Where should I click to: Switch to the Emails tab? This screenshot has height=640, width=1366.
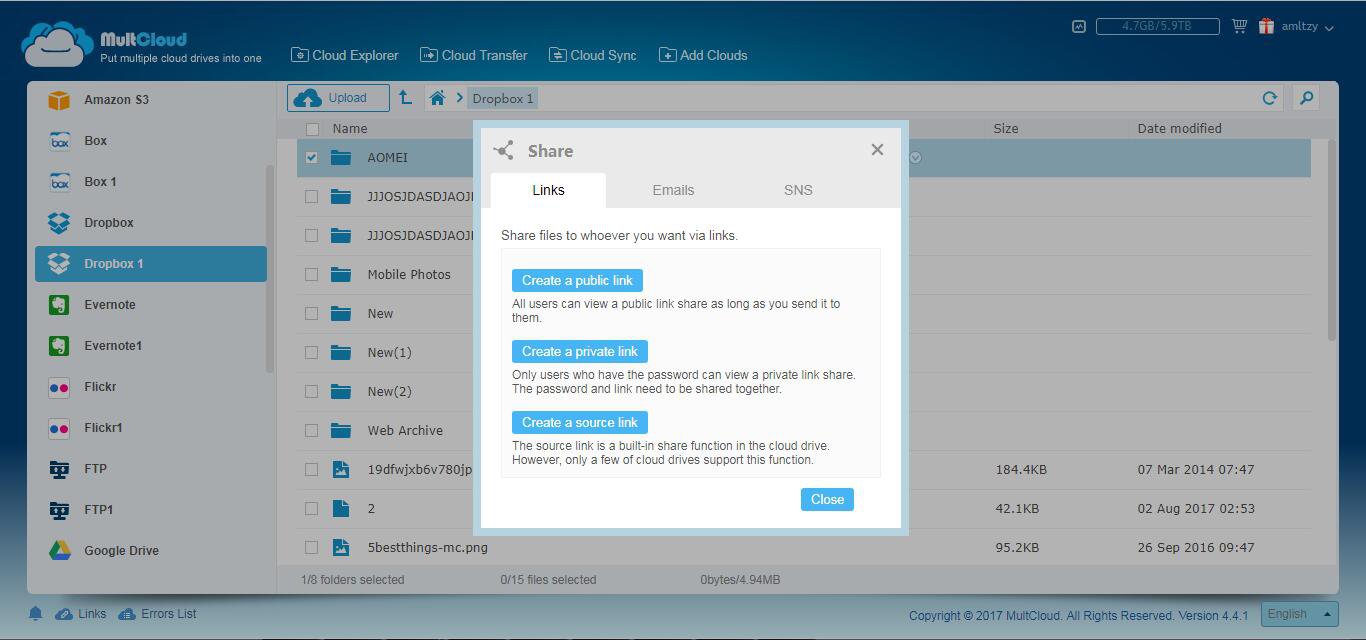[x=673, y=190]
